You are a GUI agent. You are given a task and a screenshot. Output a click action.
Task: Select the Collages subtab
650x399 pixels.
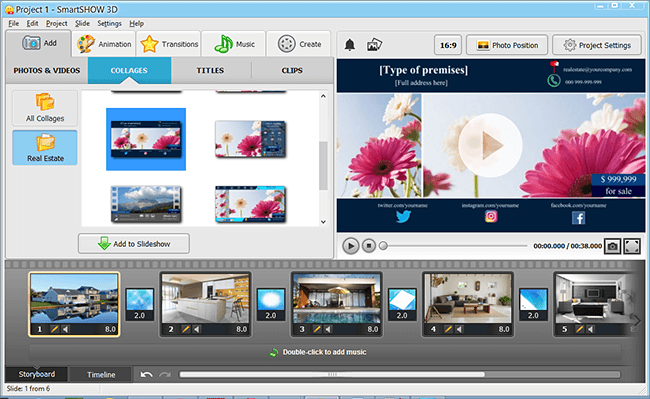129,70
